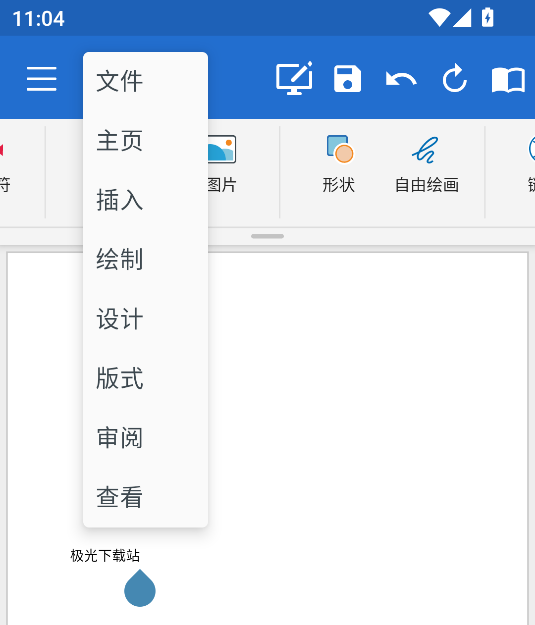The width and height of the screenshot is (535, 625).
Task: Tap the ribbon collapse handle bar
Action: click(x=268, y=236)
